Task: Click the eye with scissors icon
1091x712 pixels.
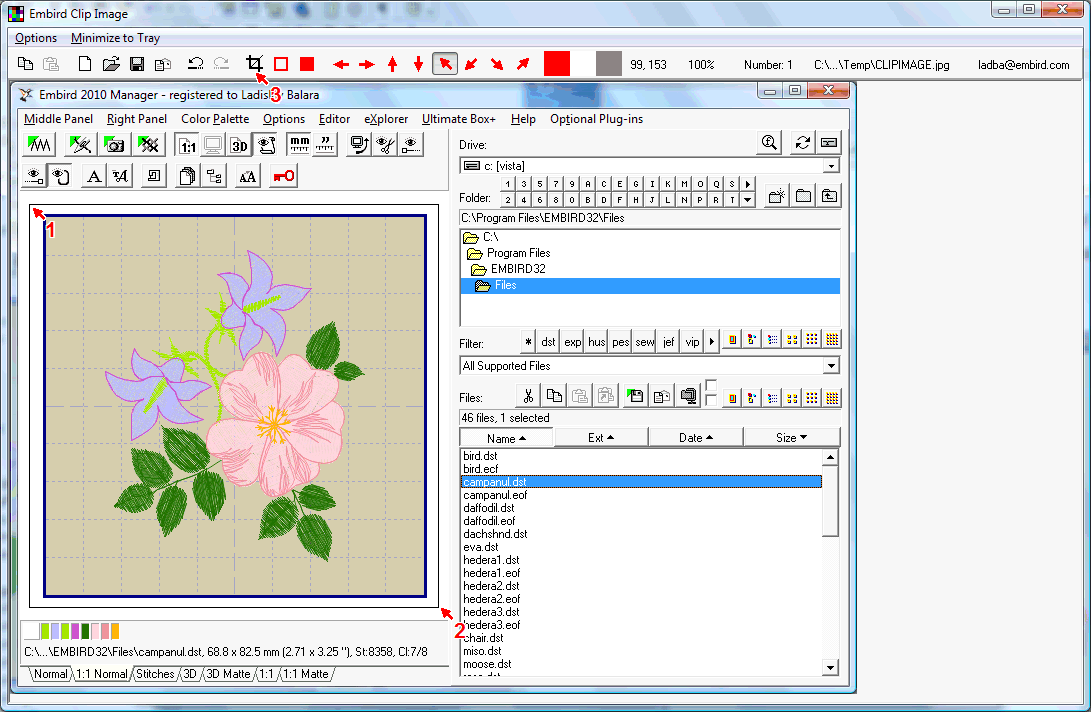Action: 385,145
